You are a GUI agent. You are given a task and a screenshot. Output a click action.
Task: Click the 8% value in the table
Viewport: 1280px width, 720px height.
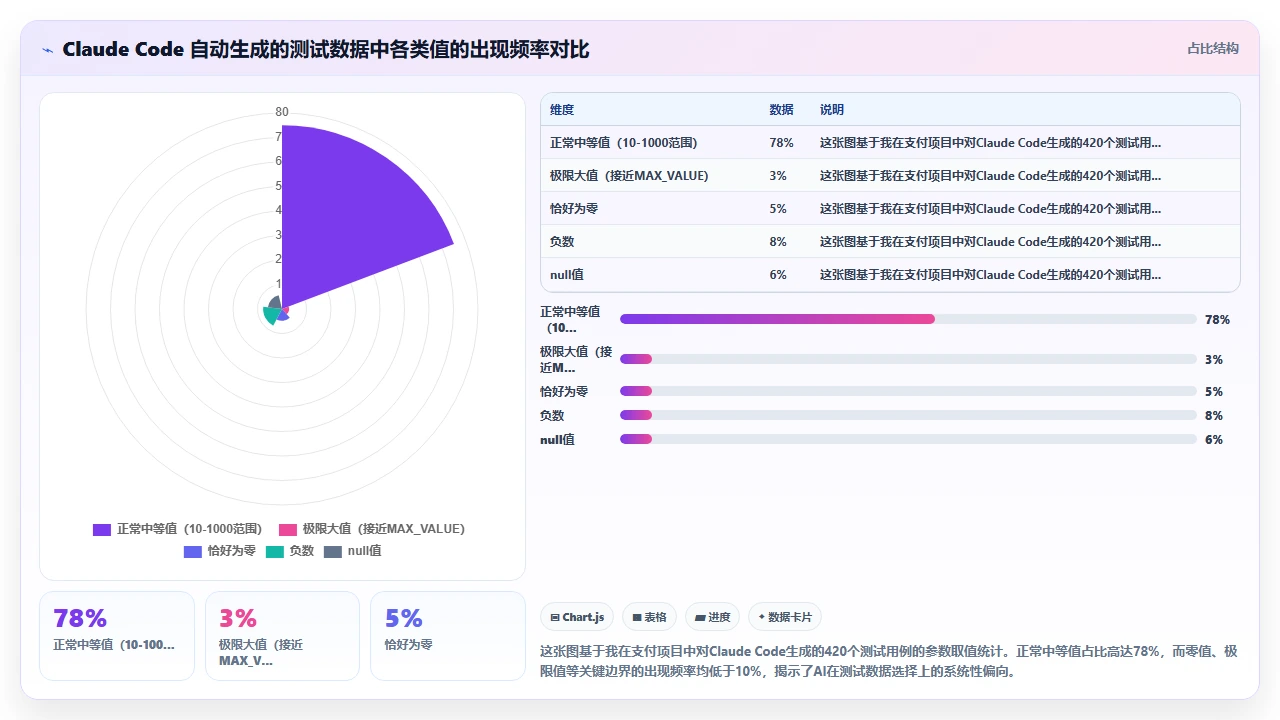click(x=778, y=242)
